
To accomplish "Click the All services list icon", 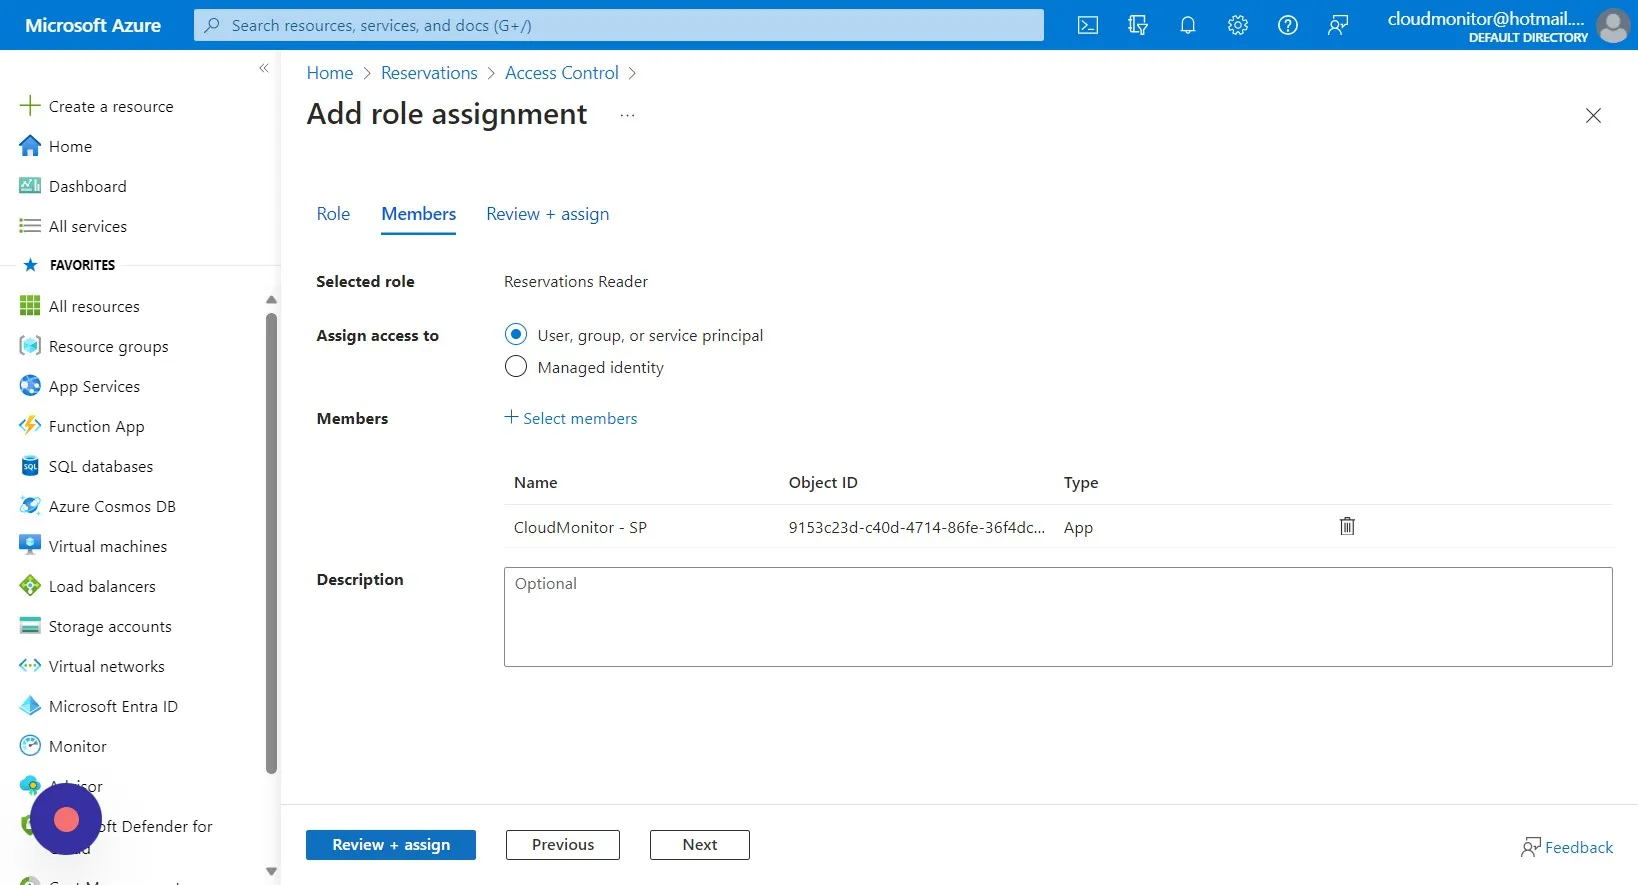I will tap(30, 226).
